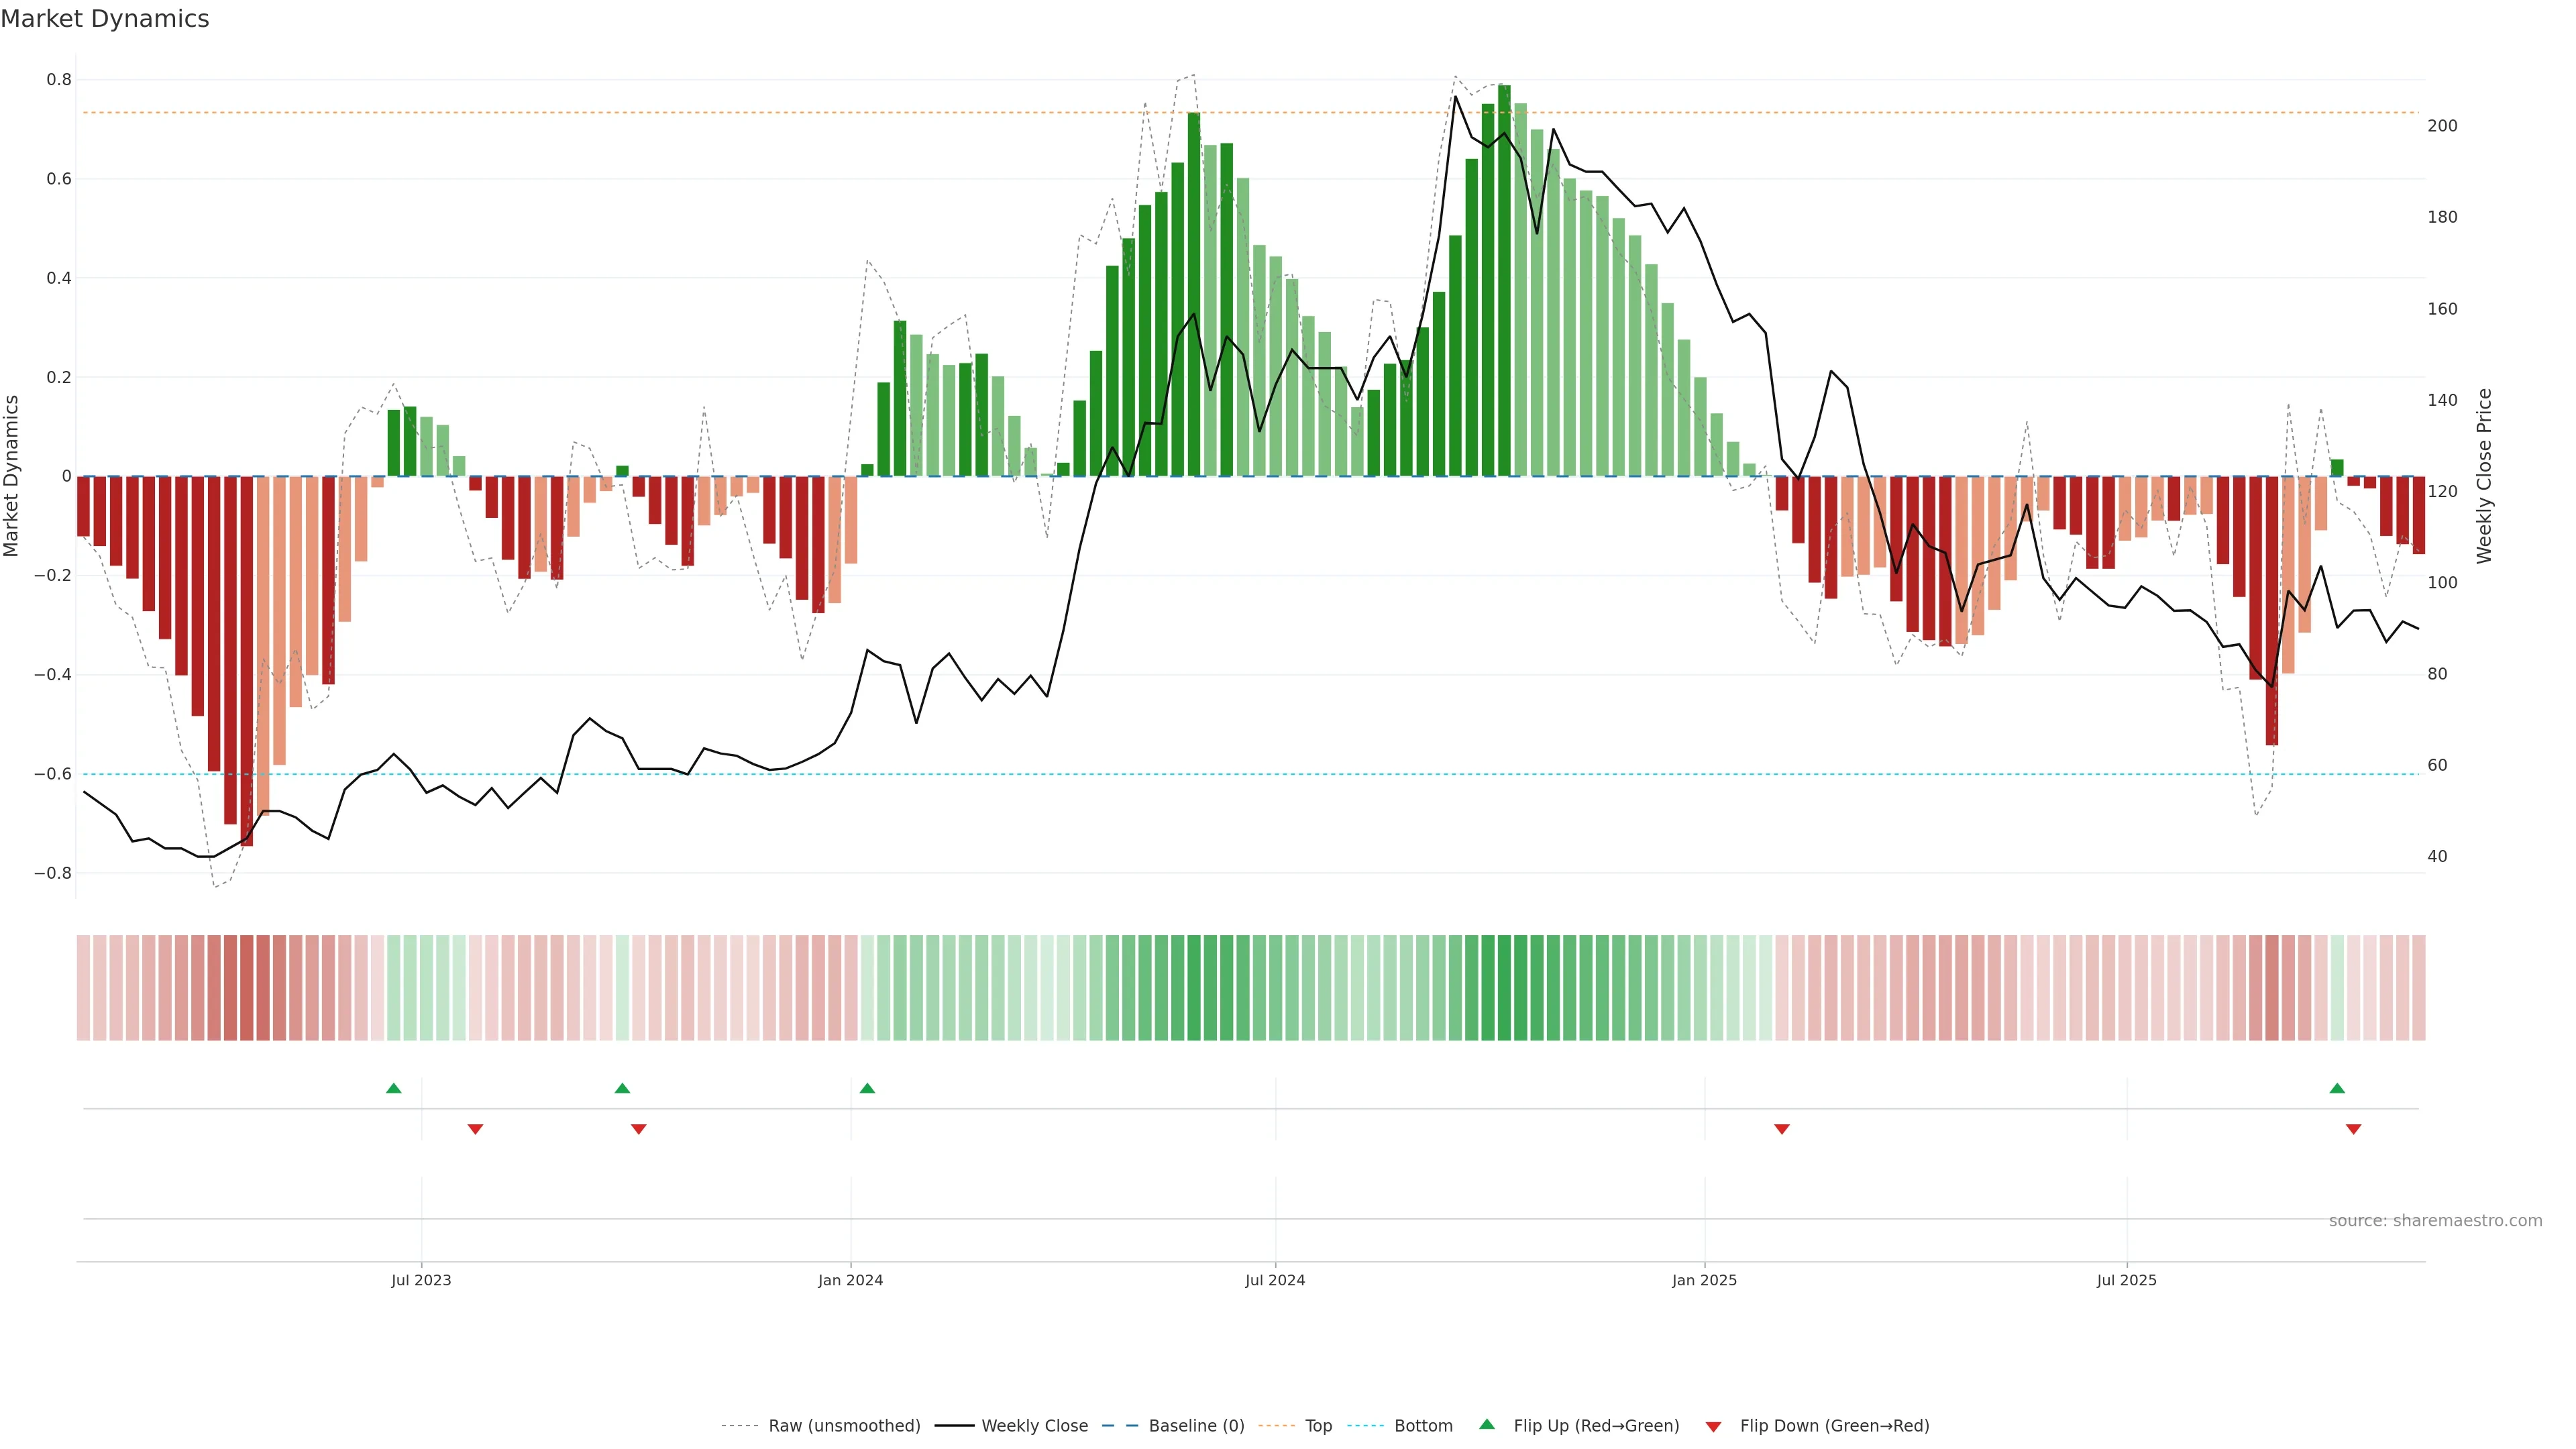Viewport: 2576px width, 1449px height.
Task: Click the green flip-up triangle near Jan 2024
Action: 867,1088
